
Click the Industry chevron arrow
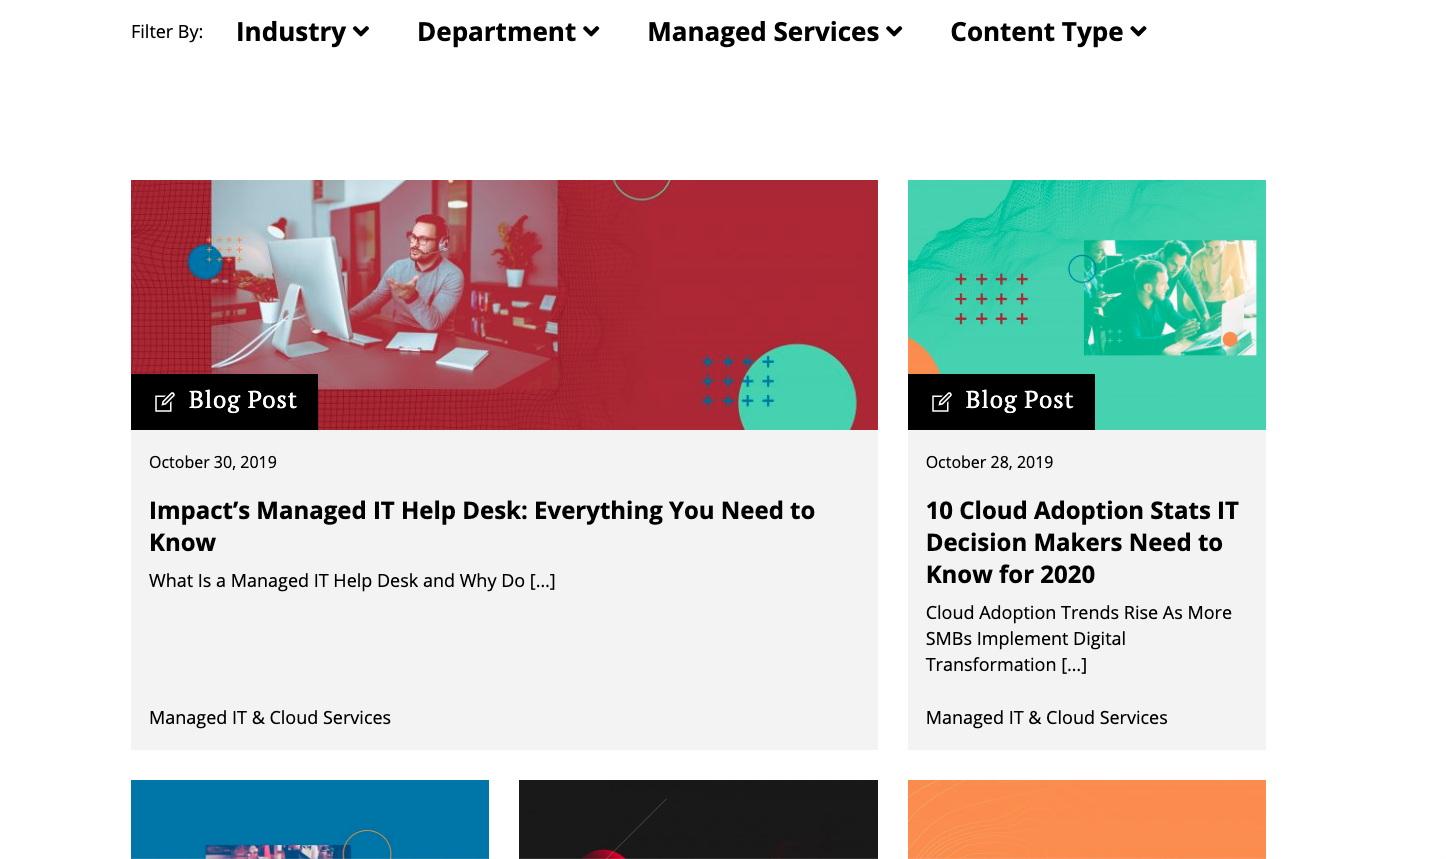[362, 32]
